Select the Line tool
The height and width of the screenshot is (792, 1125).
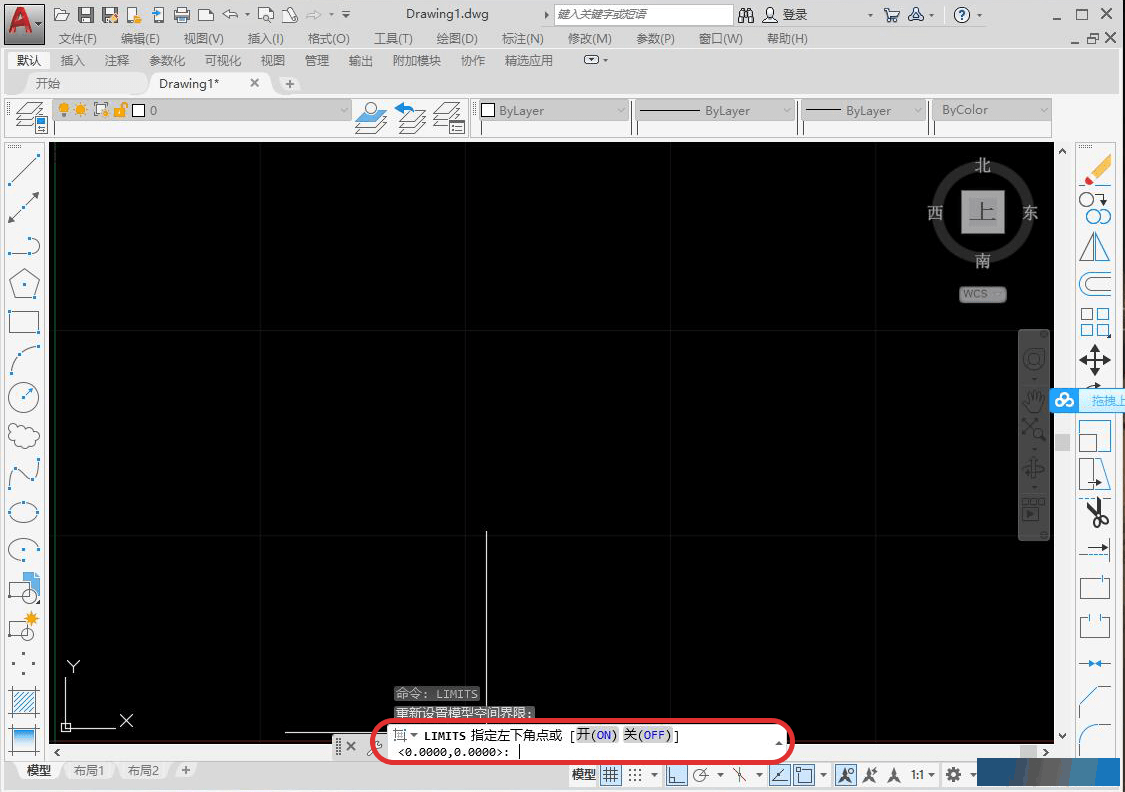pos(24,170)
